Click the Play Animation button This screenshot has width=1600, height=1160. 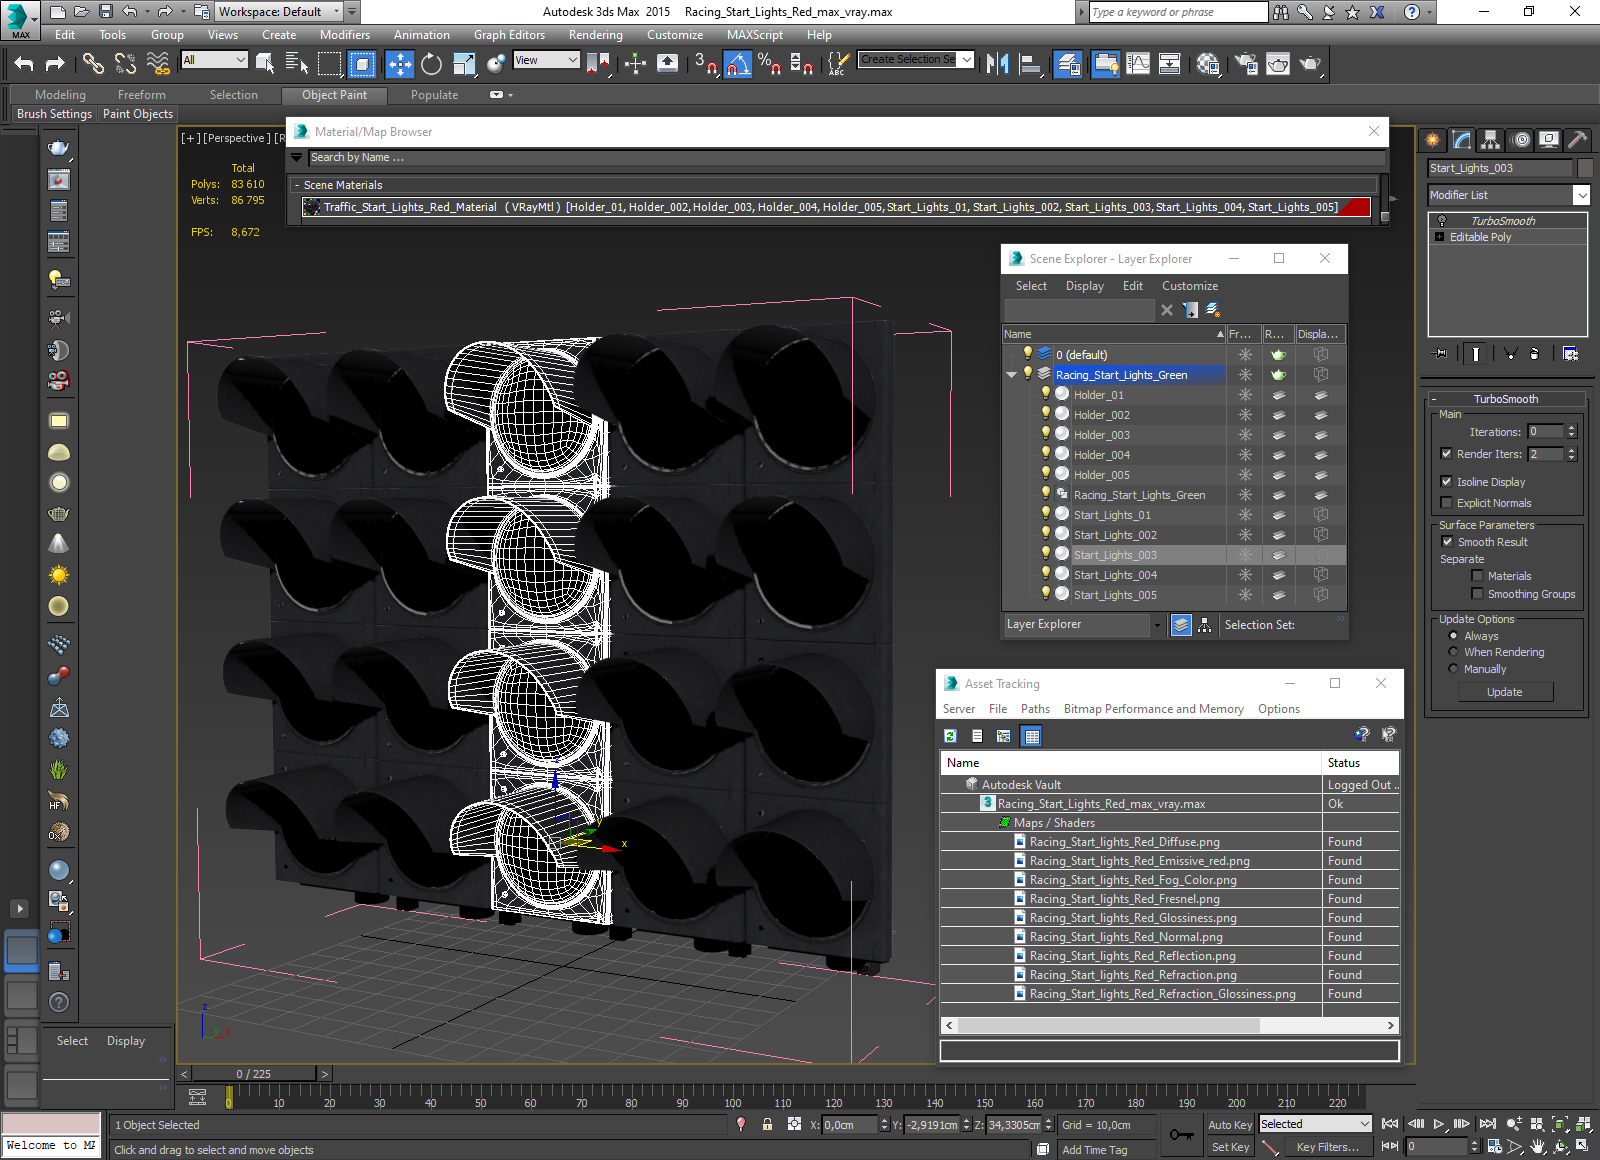tap(1439, 1124)
